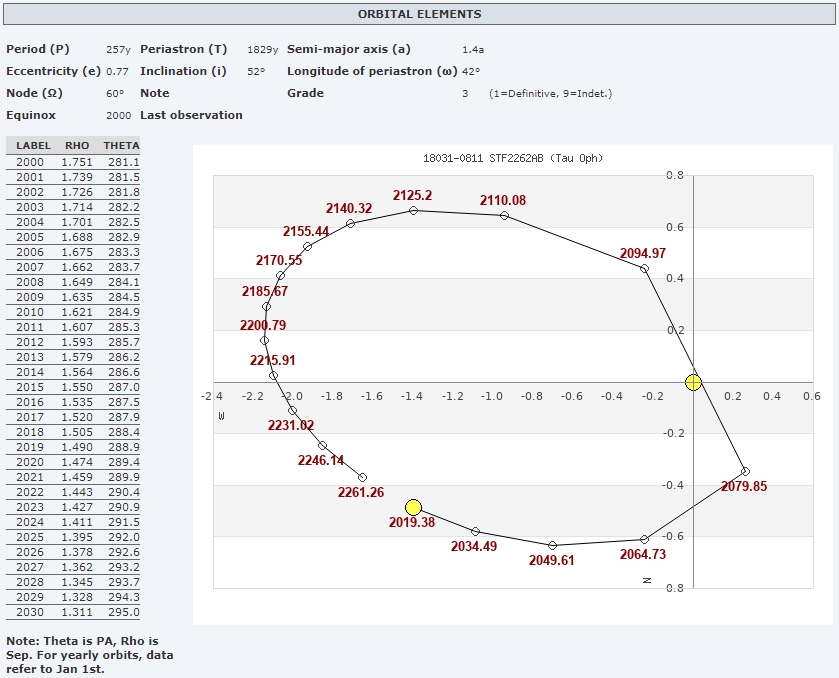Click the orbit point at epoch 2079.85
Screen dimensions: 839x678
pyautogui.click(x=745, y=471)
